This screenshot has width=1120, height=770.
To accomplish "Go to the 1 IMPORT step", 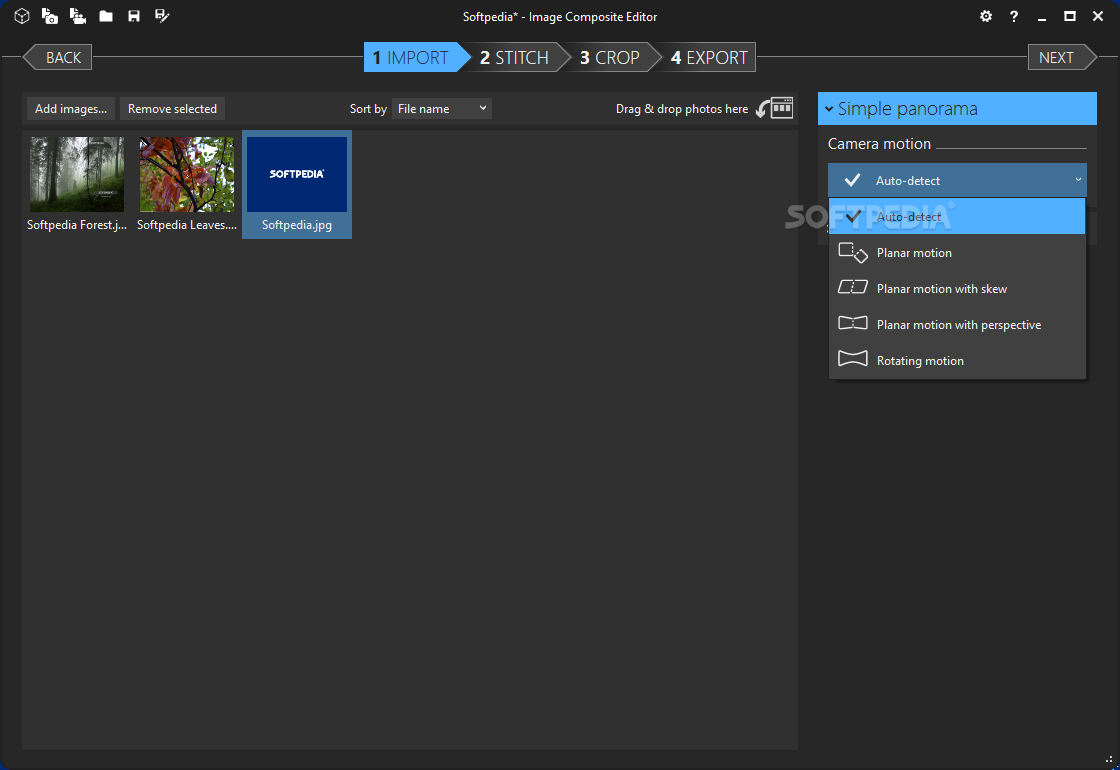I will coord(417,57).
